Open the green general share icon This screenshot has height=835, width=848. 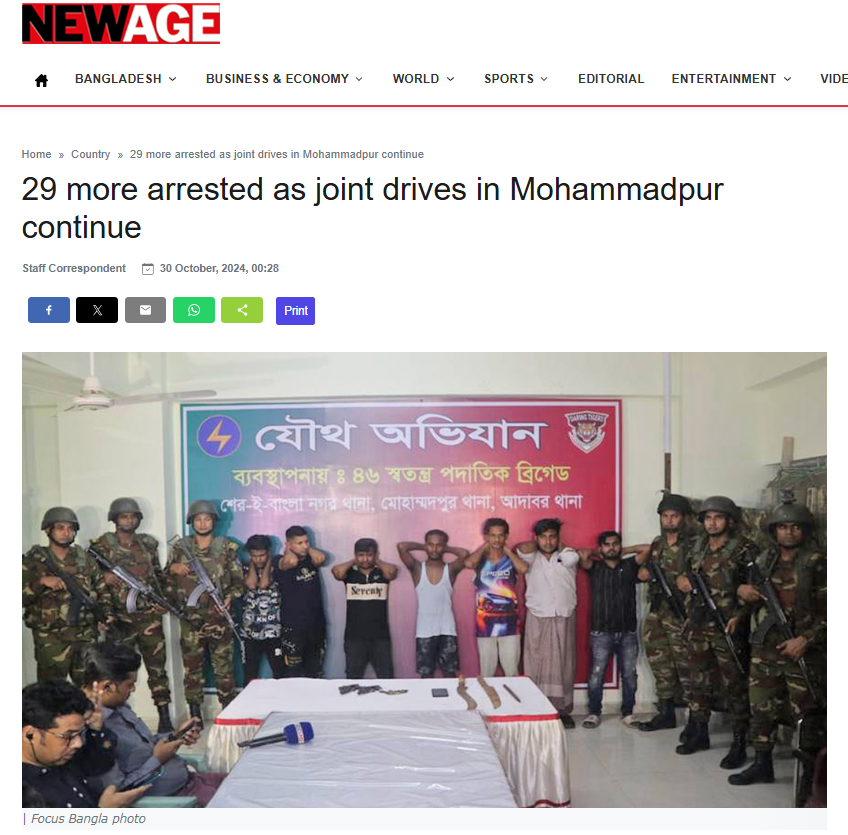(x=242, y=310)
